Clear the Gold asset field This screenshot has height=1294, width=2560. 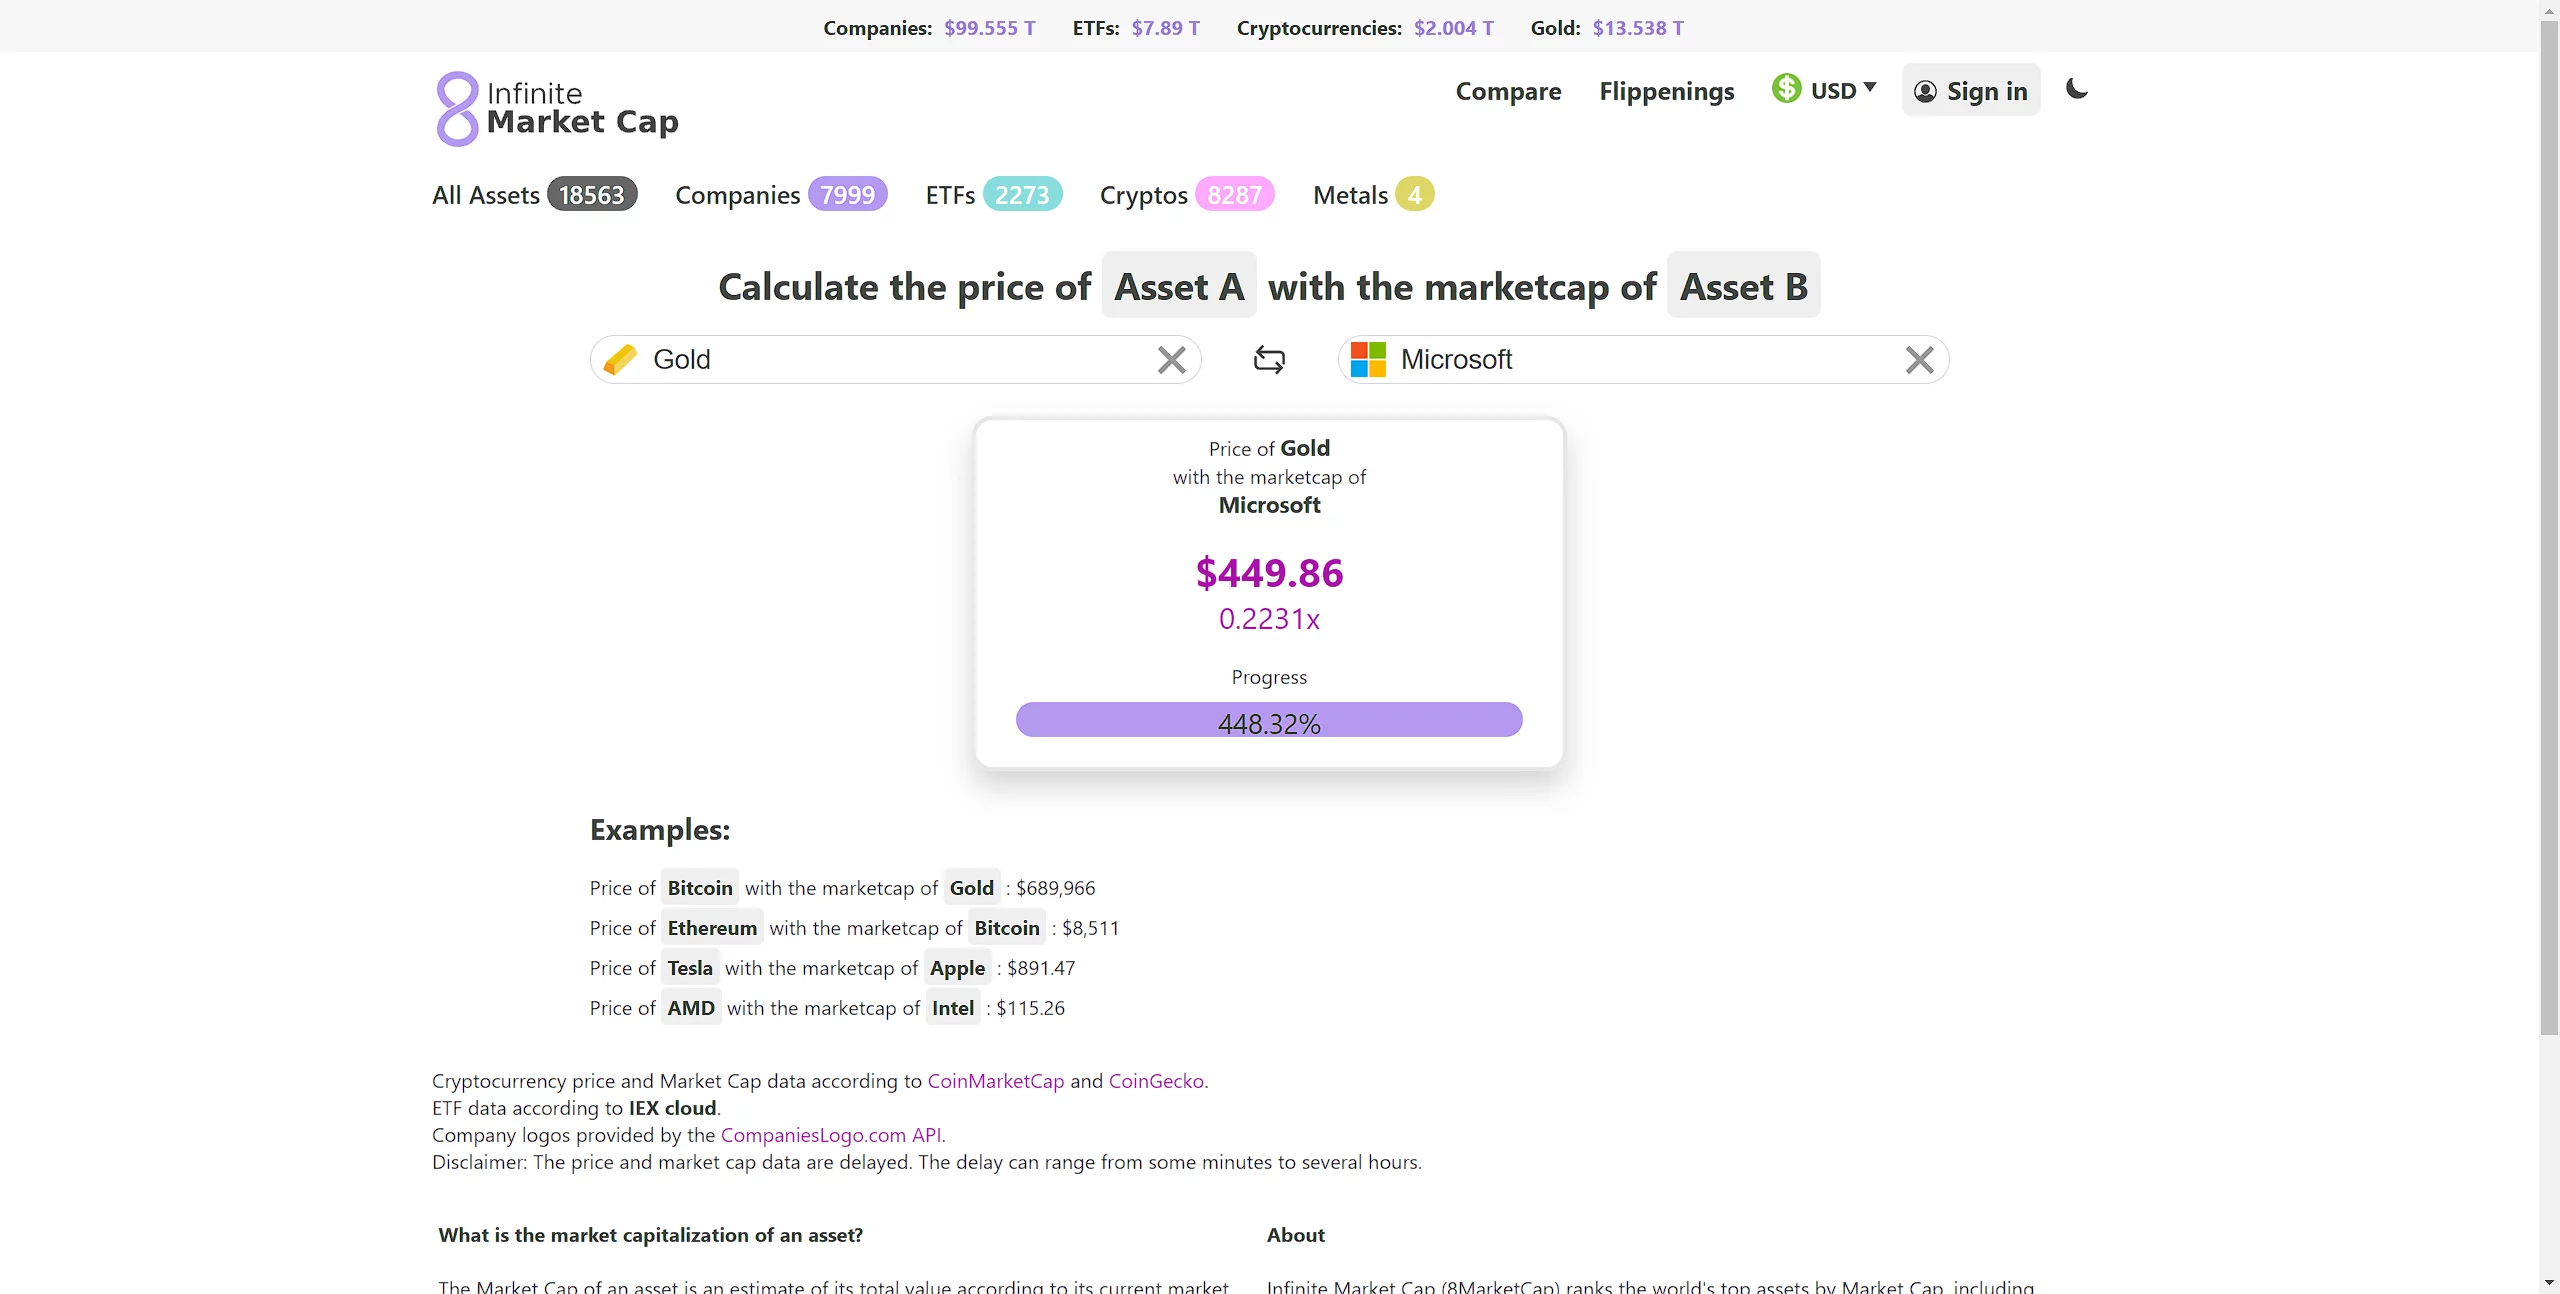pos(1171,360)
